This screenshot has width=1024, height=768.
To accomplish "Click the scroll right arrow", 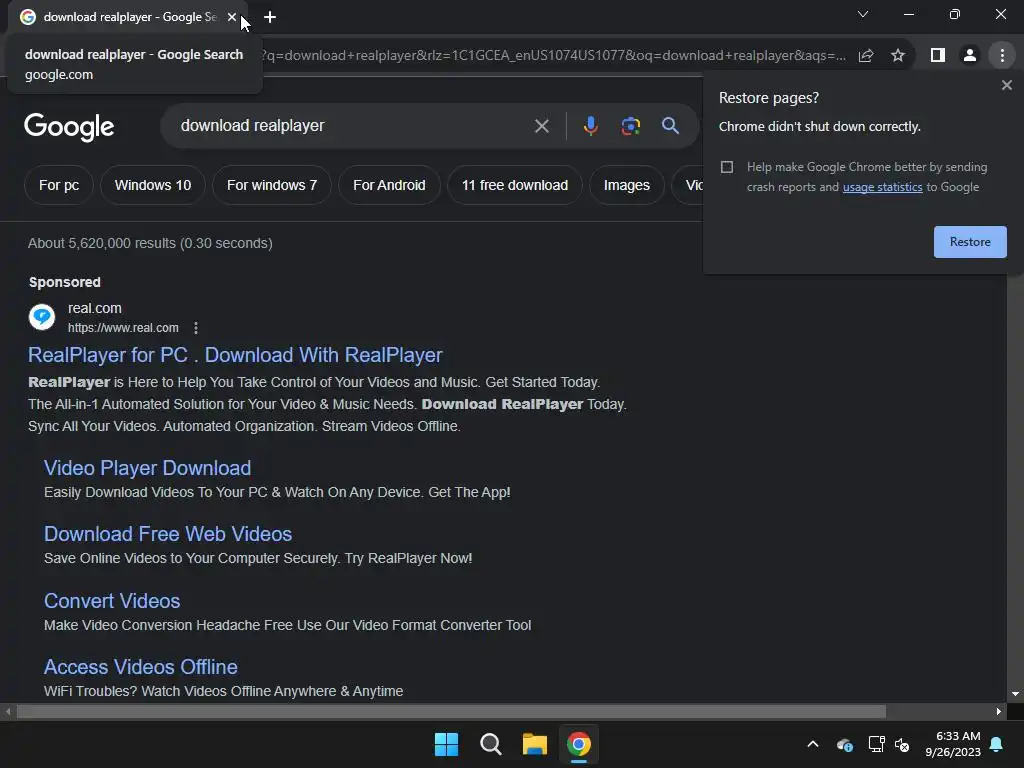I will coord(999,712).
